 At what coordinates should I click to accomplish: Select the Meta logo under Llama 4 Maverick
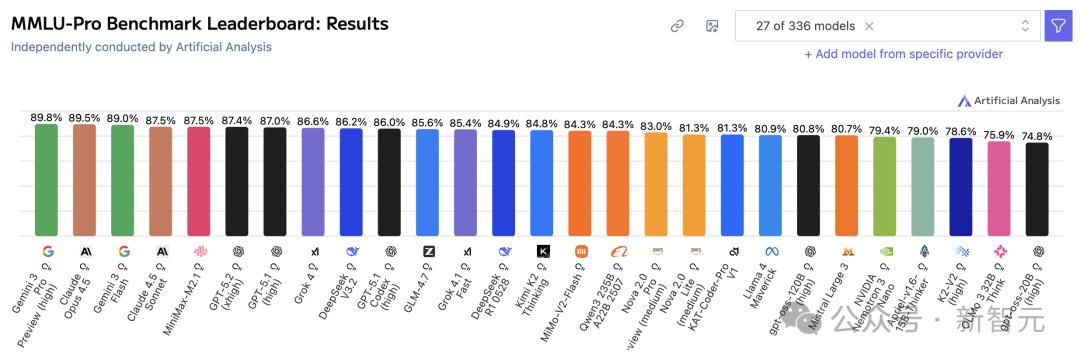click(x=771, y=251)
